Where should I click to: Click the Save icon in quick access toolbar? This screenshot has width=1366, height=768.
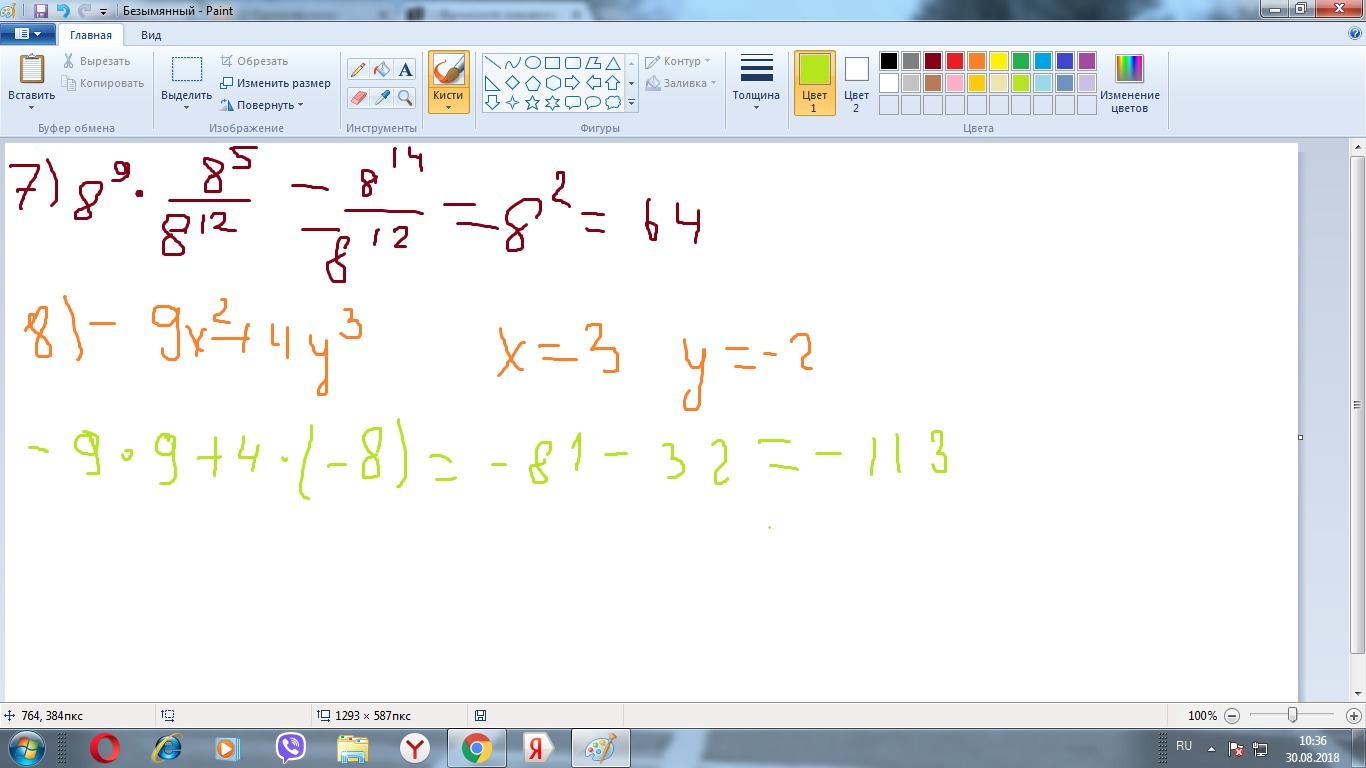point(41,10)
